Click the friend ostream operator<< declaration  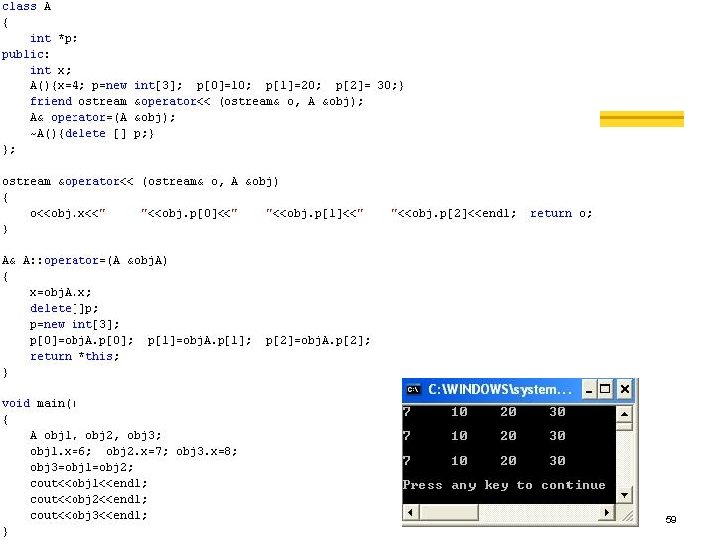click(x=197, y=101)
